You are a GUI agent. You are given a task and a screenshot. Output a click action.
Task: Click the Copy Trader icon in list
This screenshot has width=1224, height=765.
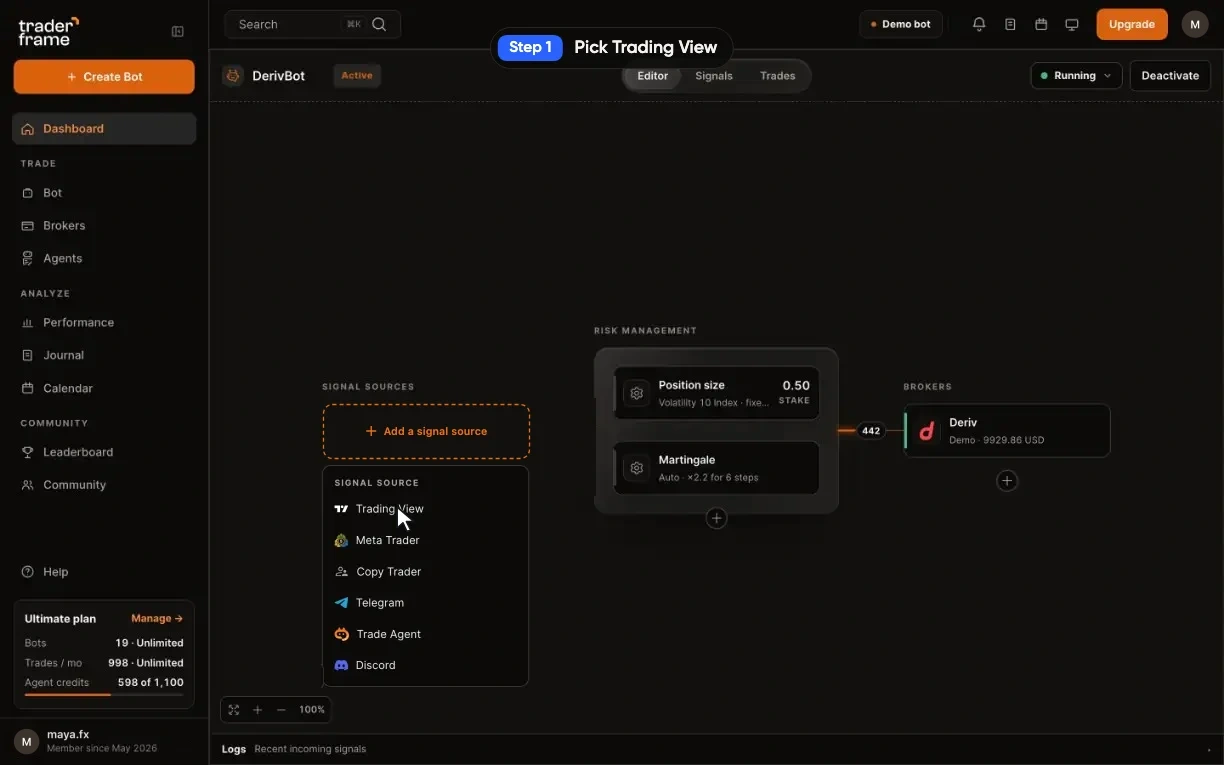(341, 572)
